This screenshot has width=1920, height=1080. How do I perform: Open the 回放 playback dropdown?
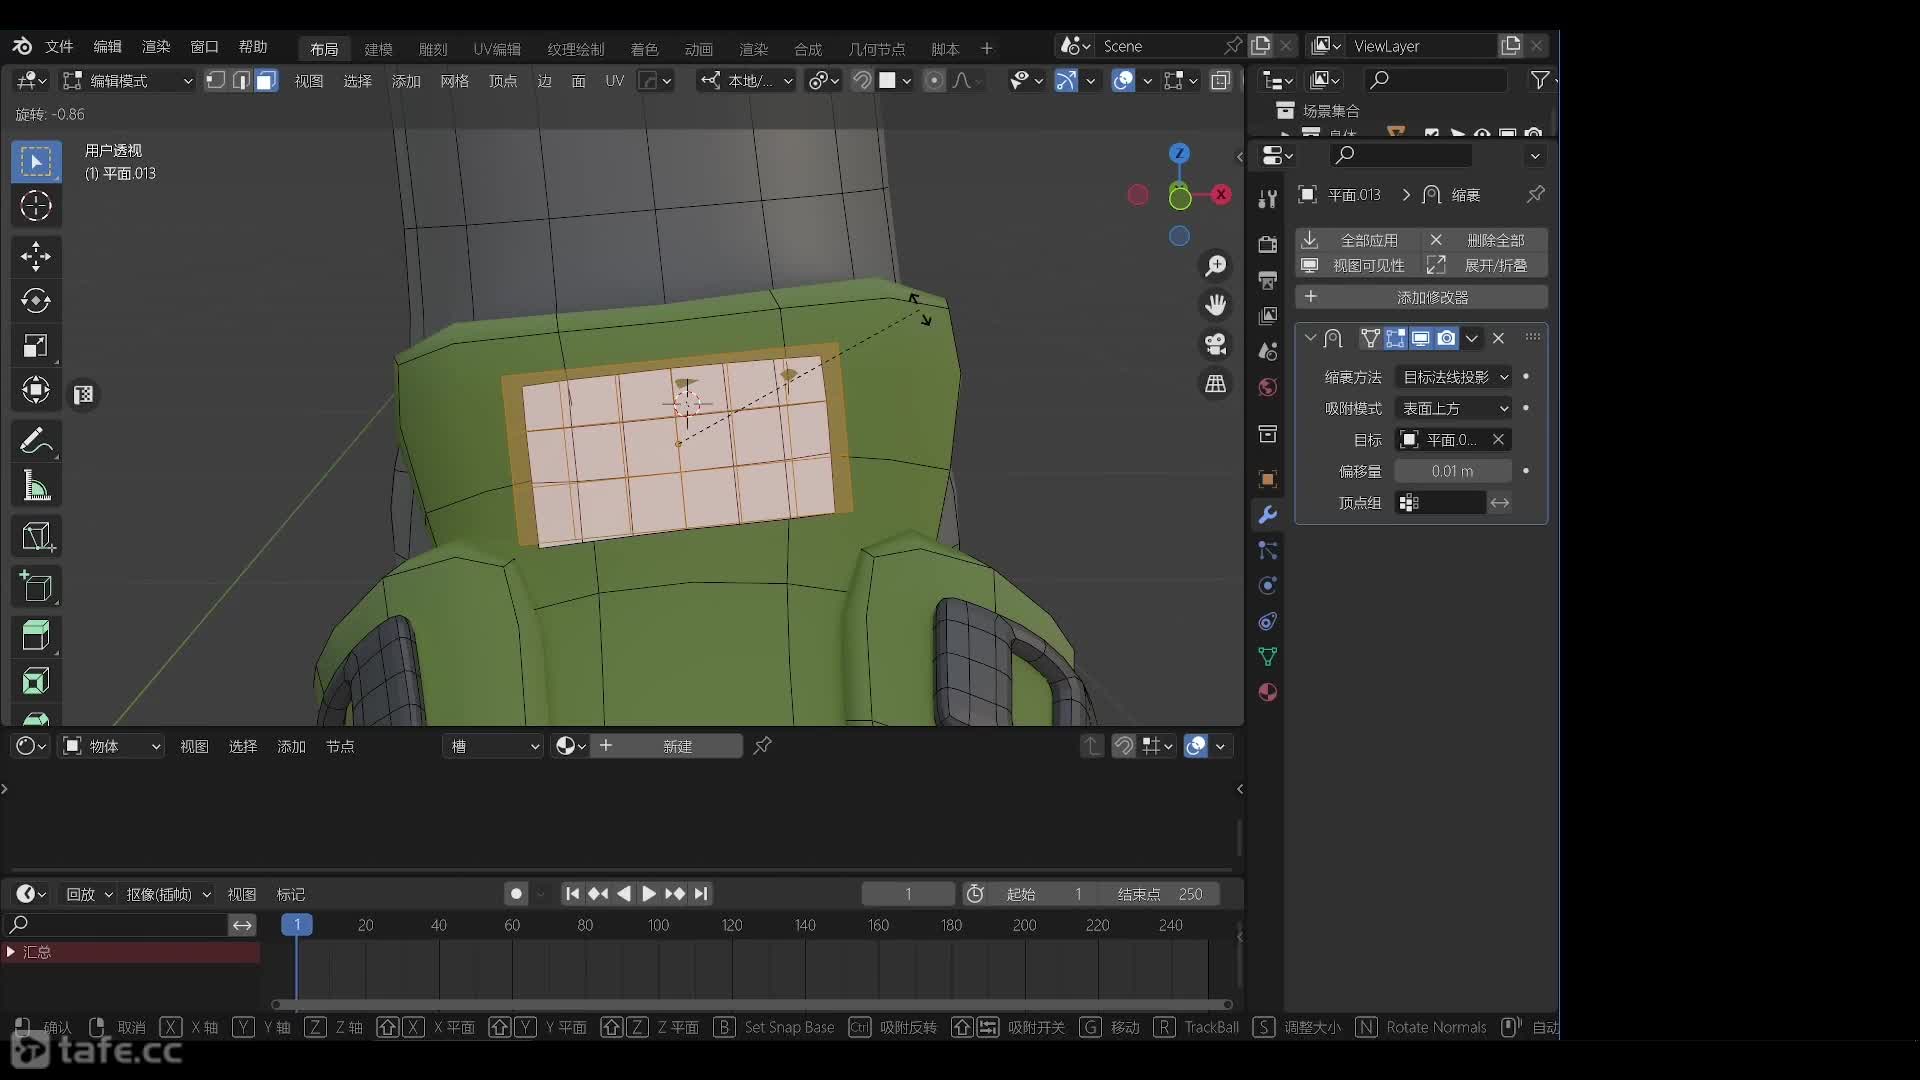[x=88, y=894]
